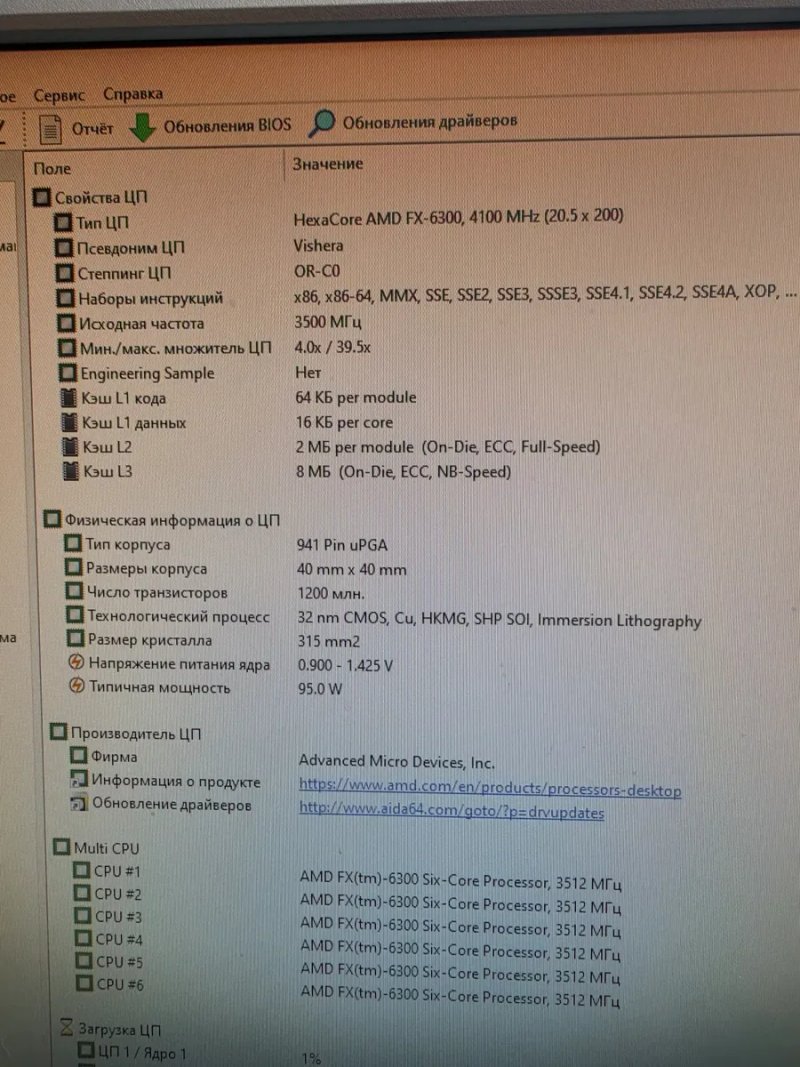Select the CPU #5 row
This screenshot has height=1067, width=800.
point(347,969)
